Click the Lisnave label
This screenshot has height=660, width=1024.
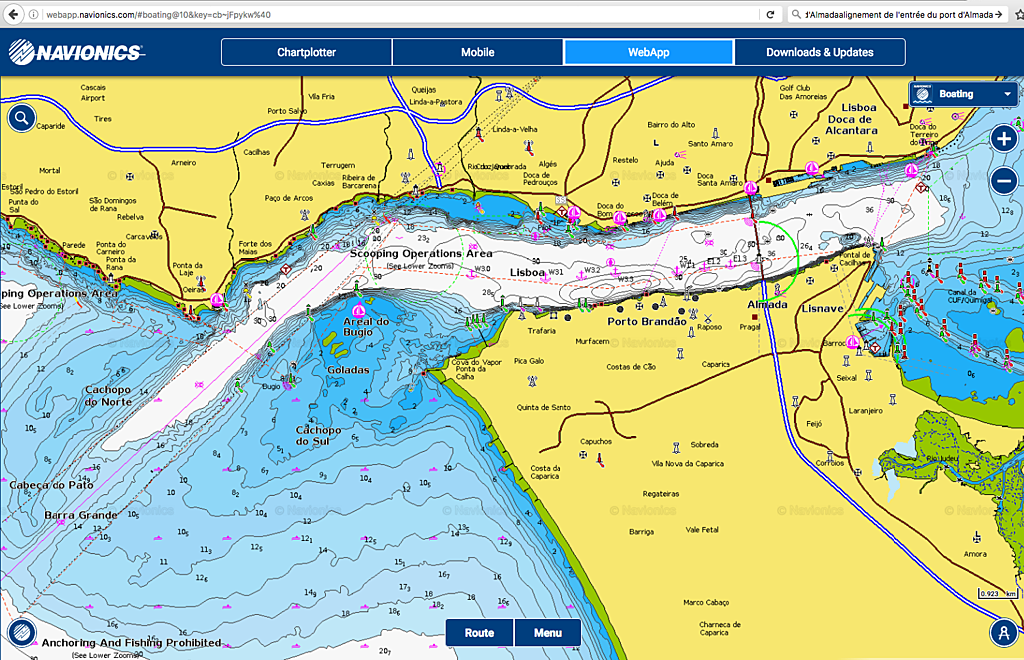tap(822, 308)
